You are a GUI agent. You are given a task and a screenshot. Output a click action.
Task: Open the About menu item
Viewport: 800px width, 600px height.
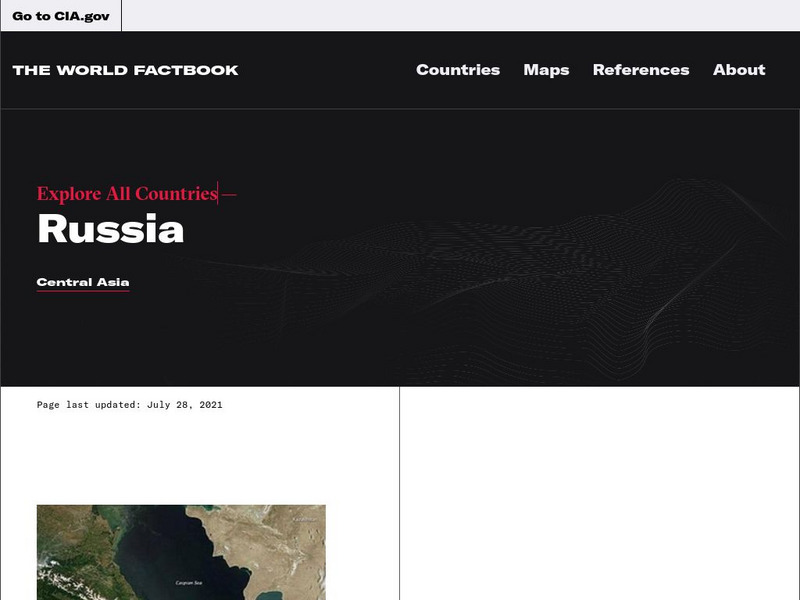point(739,70)
